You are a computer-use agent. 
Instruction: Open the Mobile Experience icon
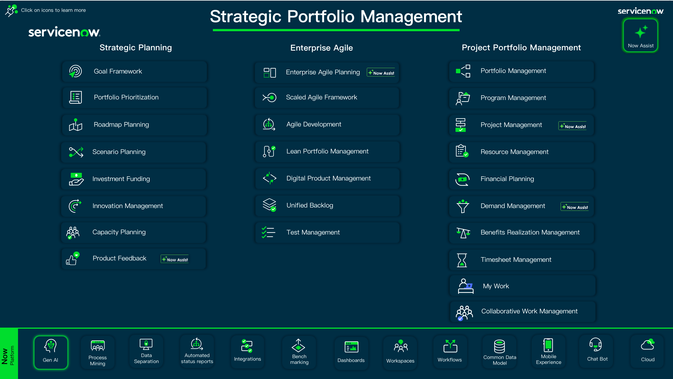549,352
